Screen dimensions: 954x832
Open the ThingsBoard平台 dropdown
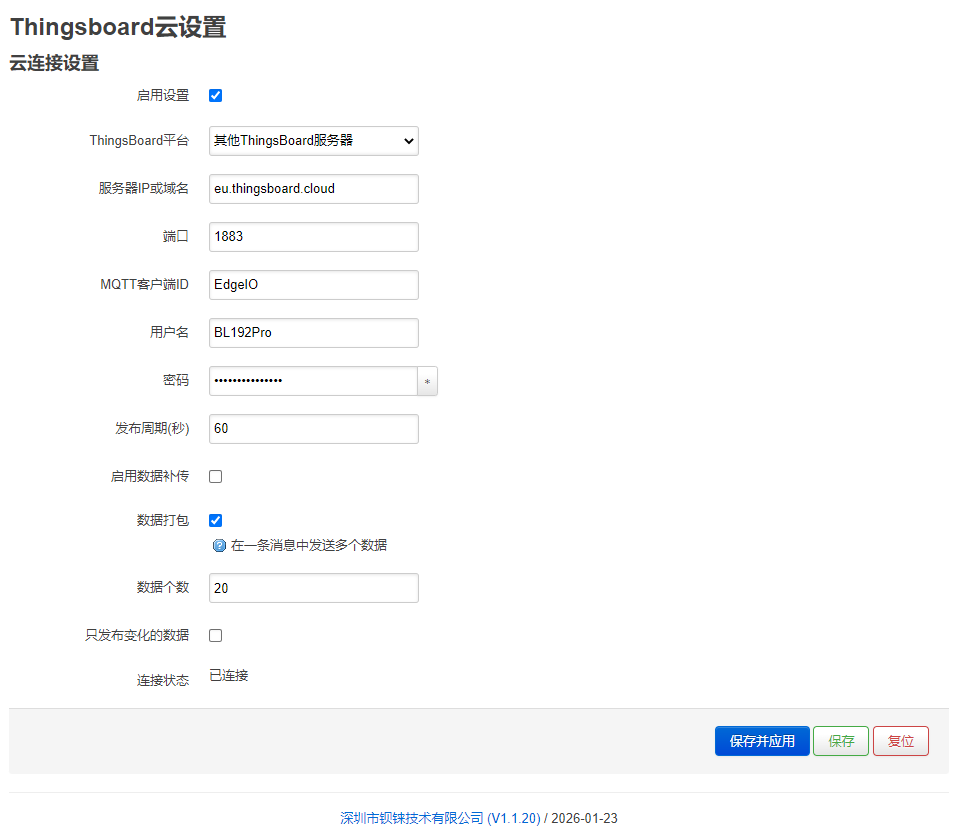point(314,141)
